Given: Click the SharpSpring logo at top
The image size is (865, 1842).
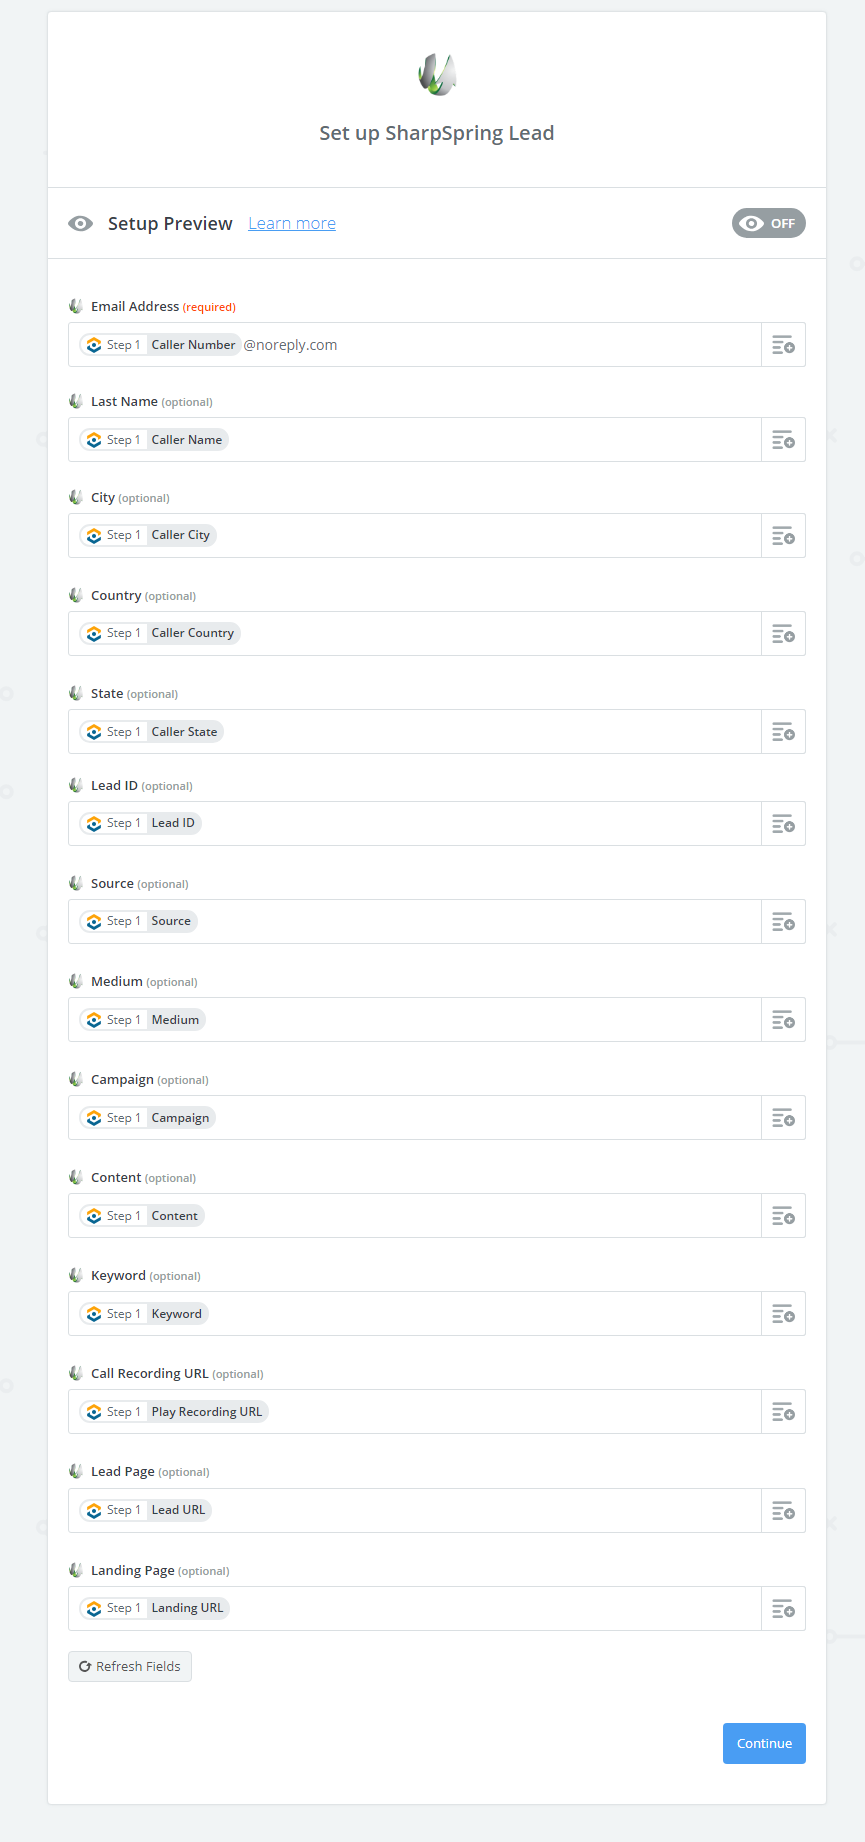Looking at the screenshot, I should pyautogui.click(x=437, y=74).
